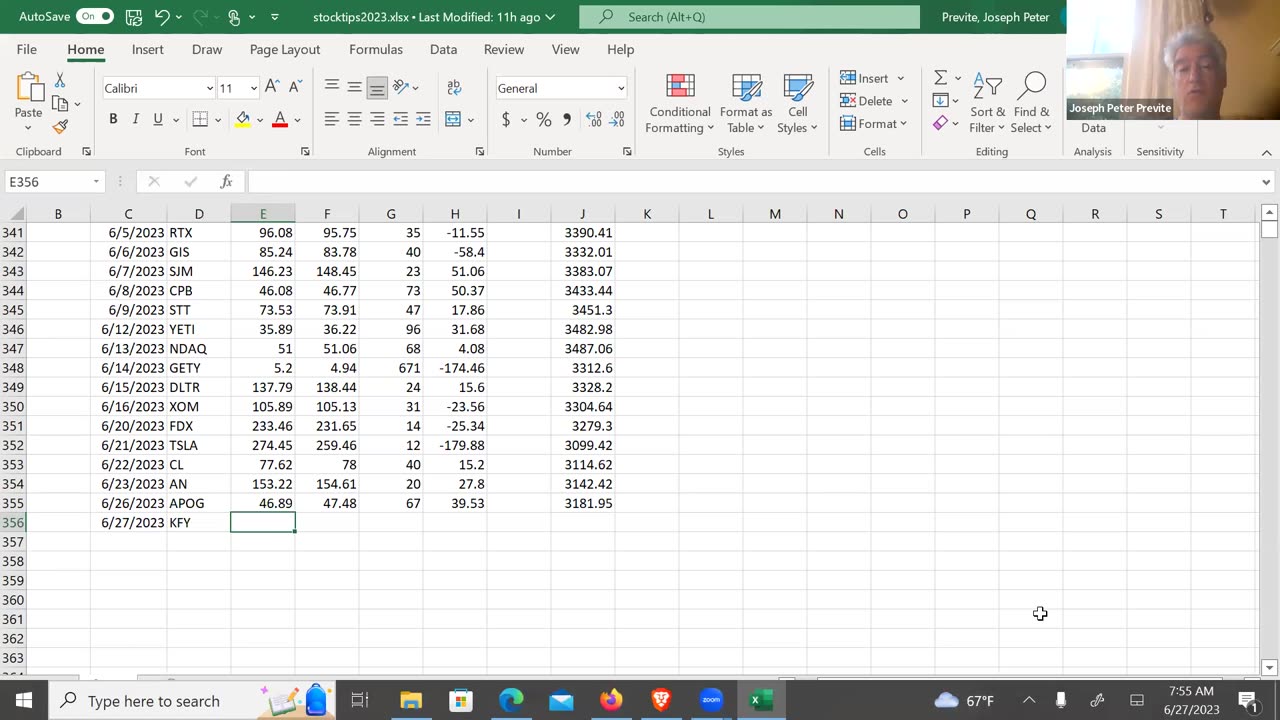Apply Comma Style format
Image resolution: width=1280 pixels, height=720 pixels.
(567, 120)
